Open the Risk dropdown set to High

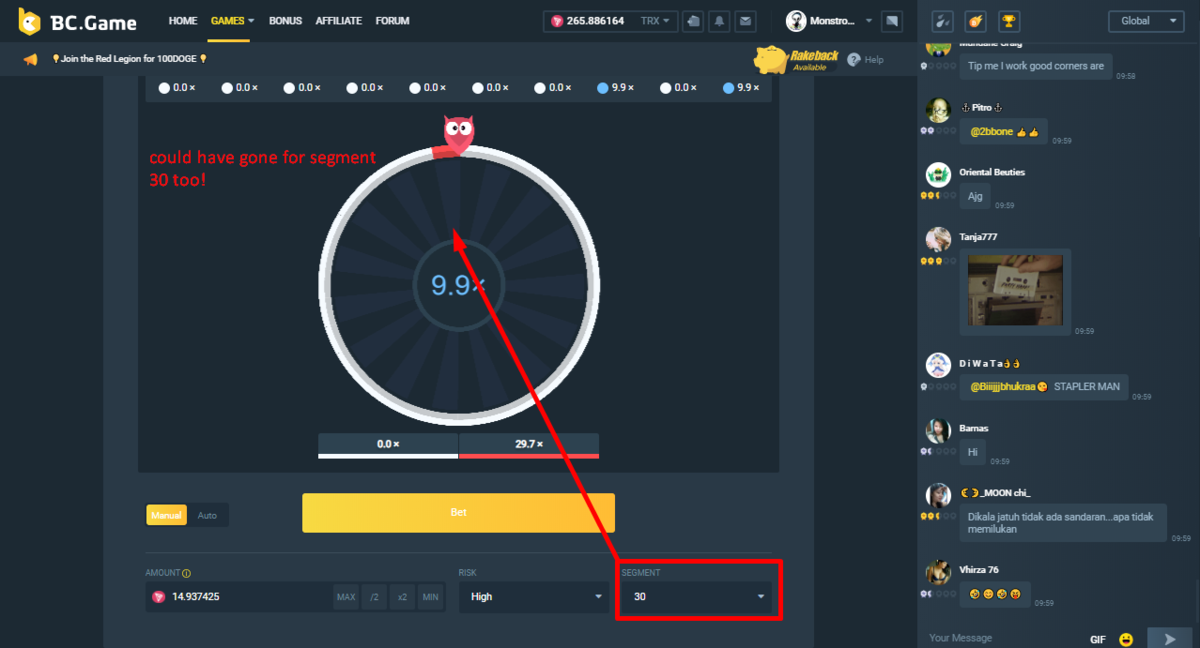point(537,597)
